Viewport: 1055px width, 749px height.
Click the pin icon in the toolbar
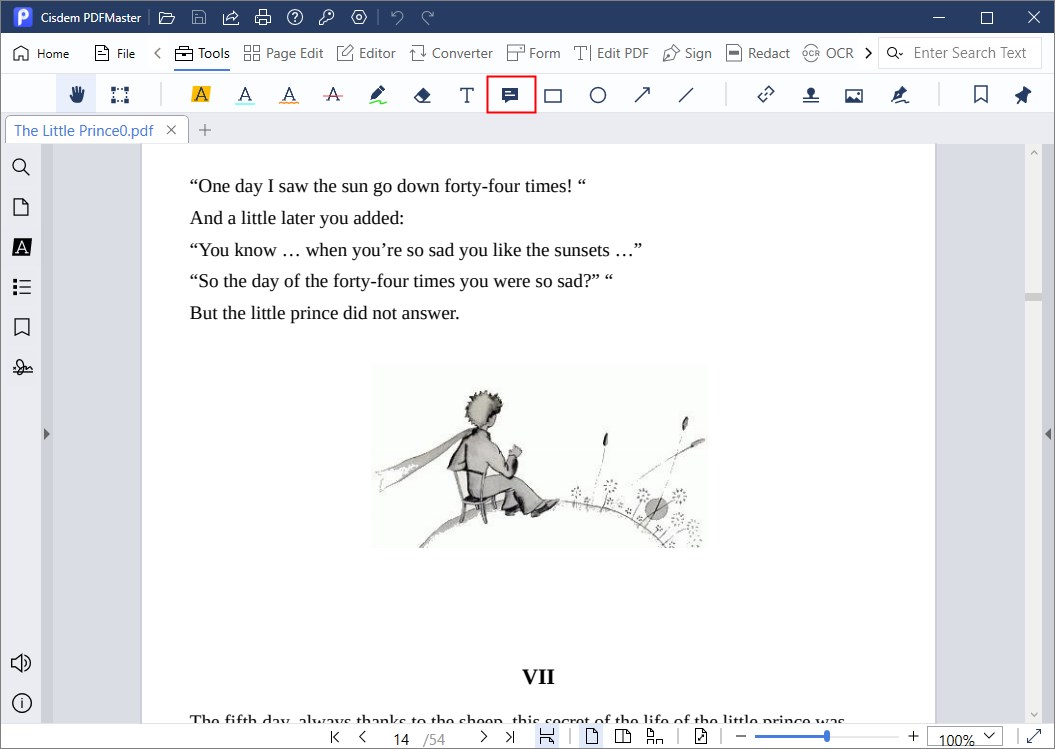click(x=1023, y=95)
